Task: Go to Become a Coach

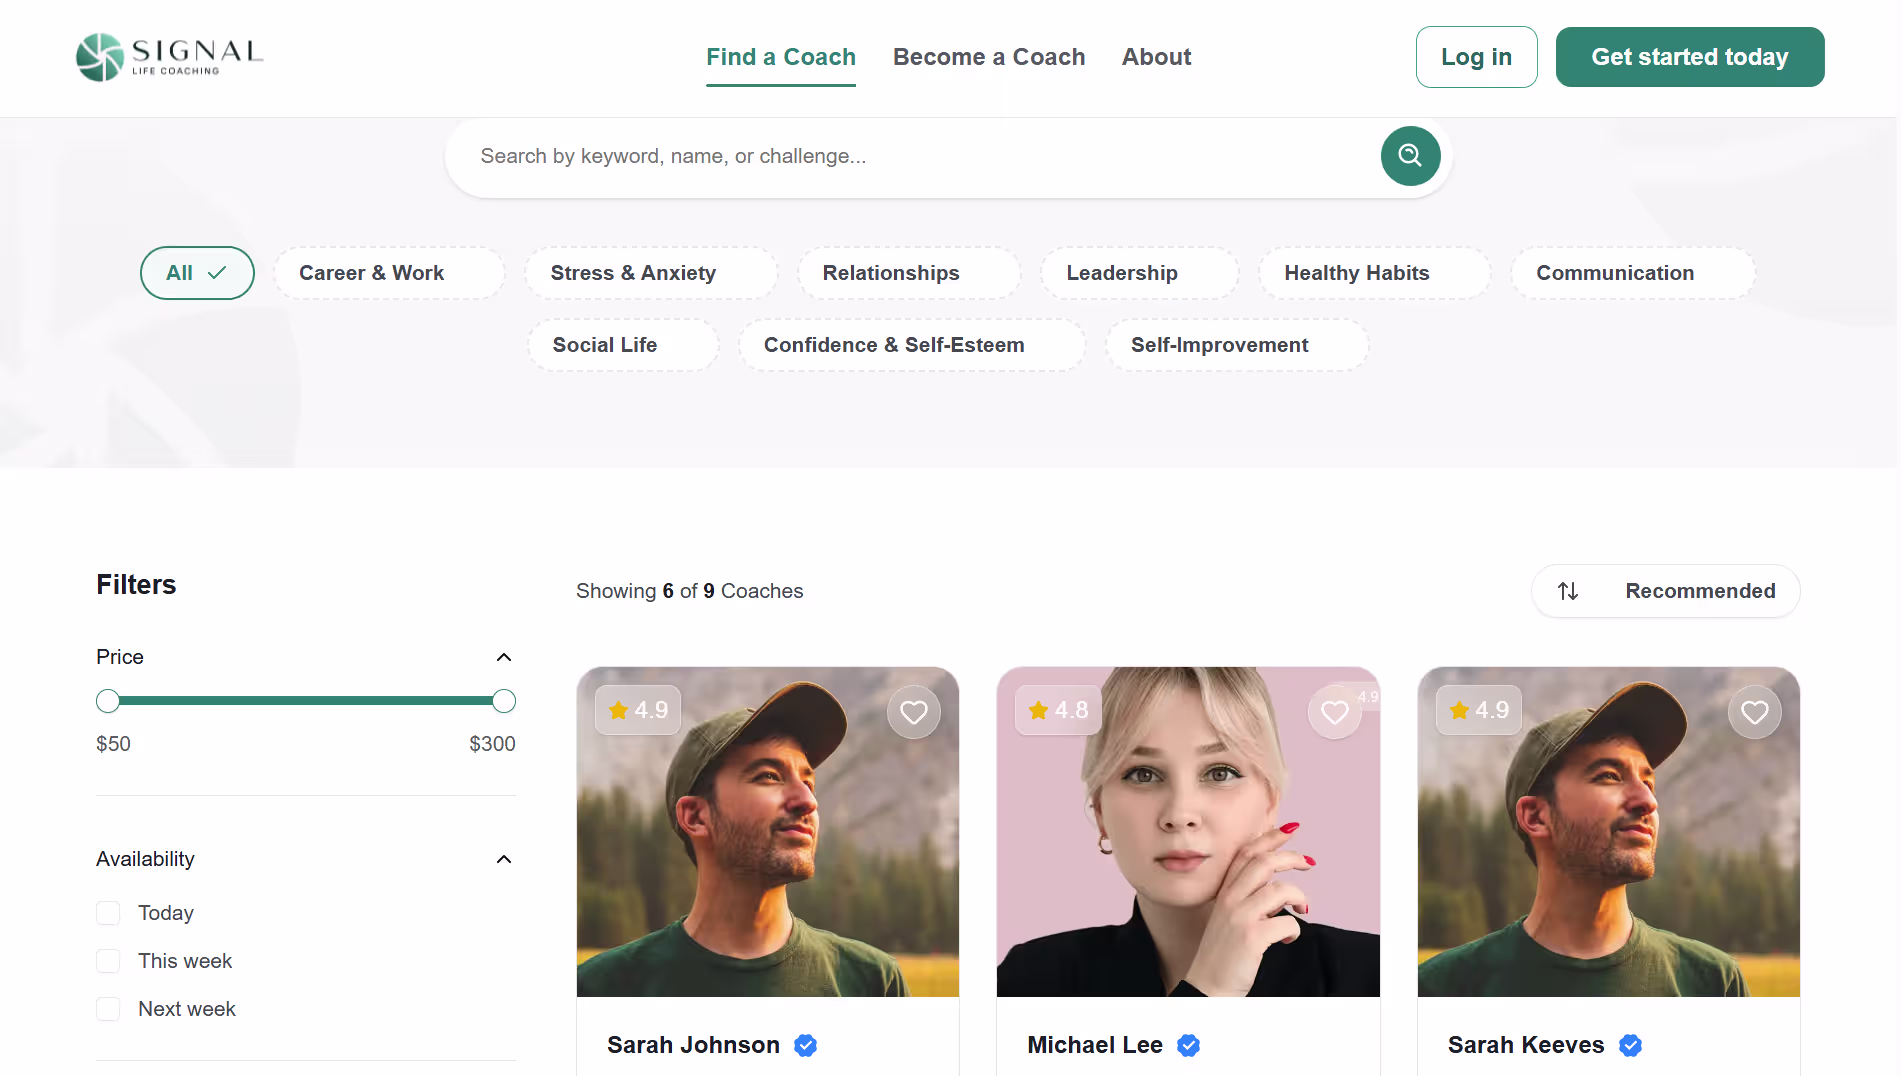Action: (989, 57)
